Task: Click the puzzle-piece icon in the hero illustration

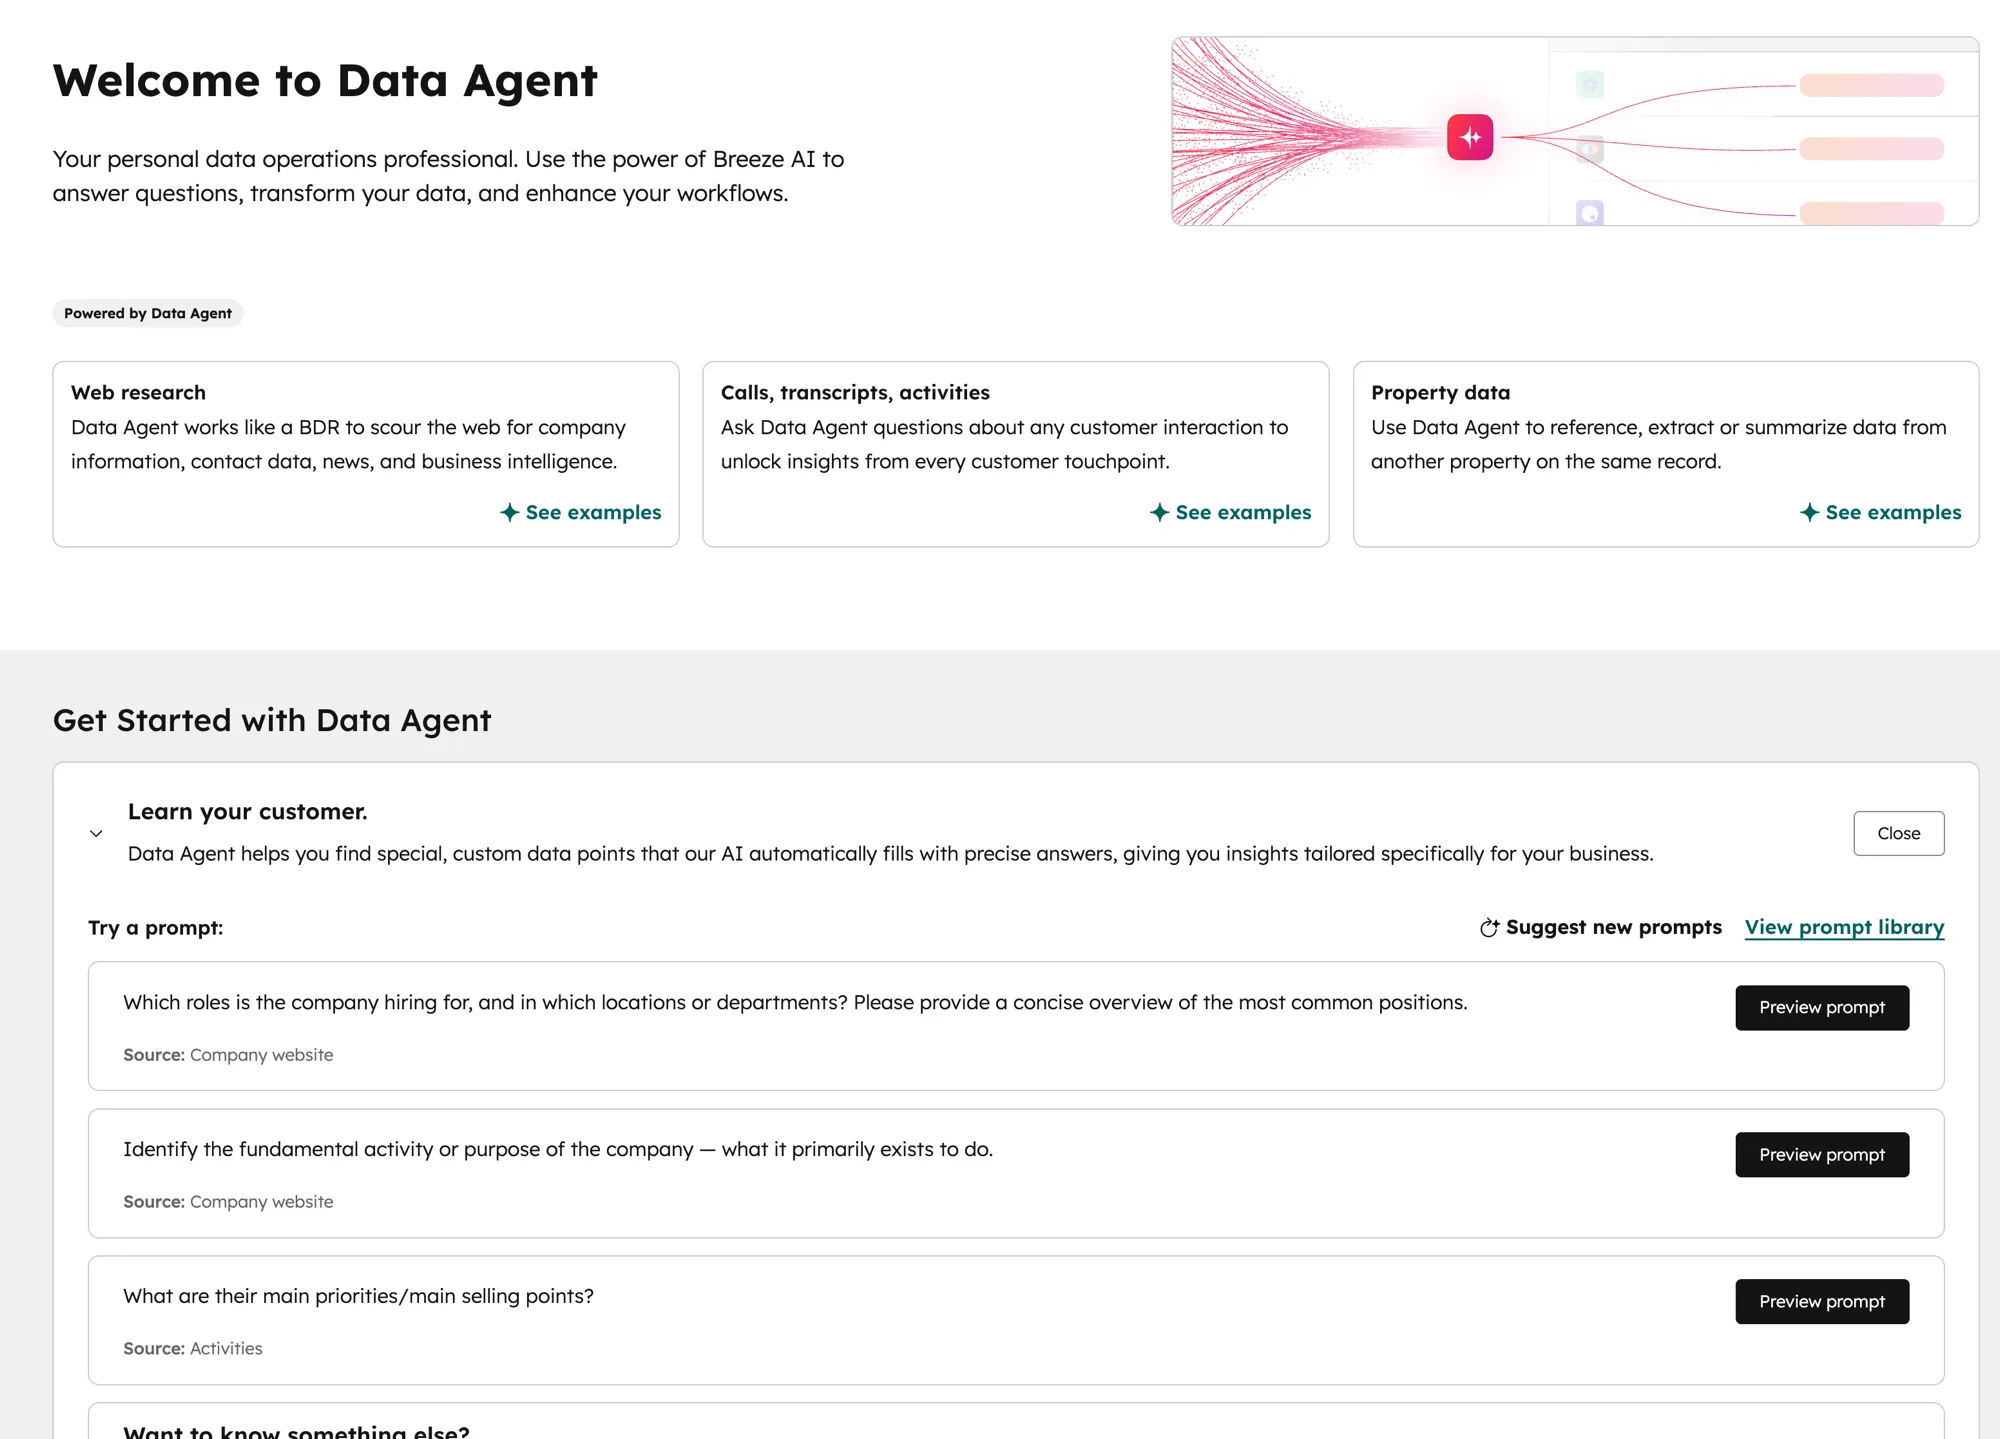Action: pos(1590,149)
